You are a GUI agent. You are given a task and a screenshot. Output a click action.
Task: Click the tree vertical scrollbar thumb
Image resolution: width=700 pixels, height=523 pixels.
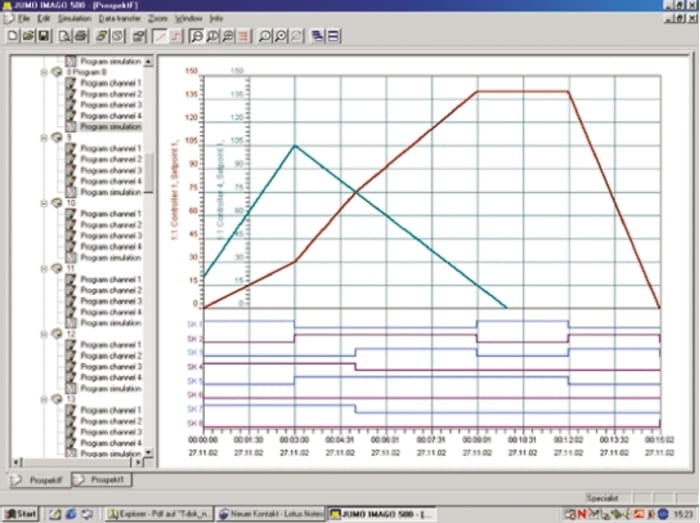pos(149,173)
